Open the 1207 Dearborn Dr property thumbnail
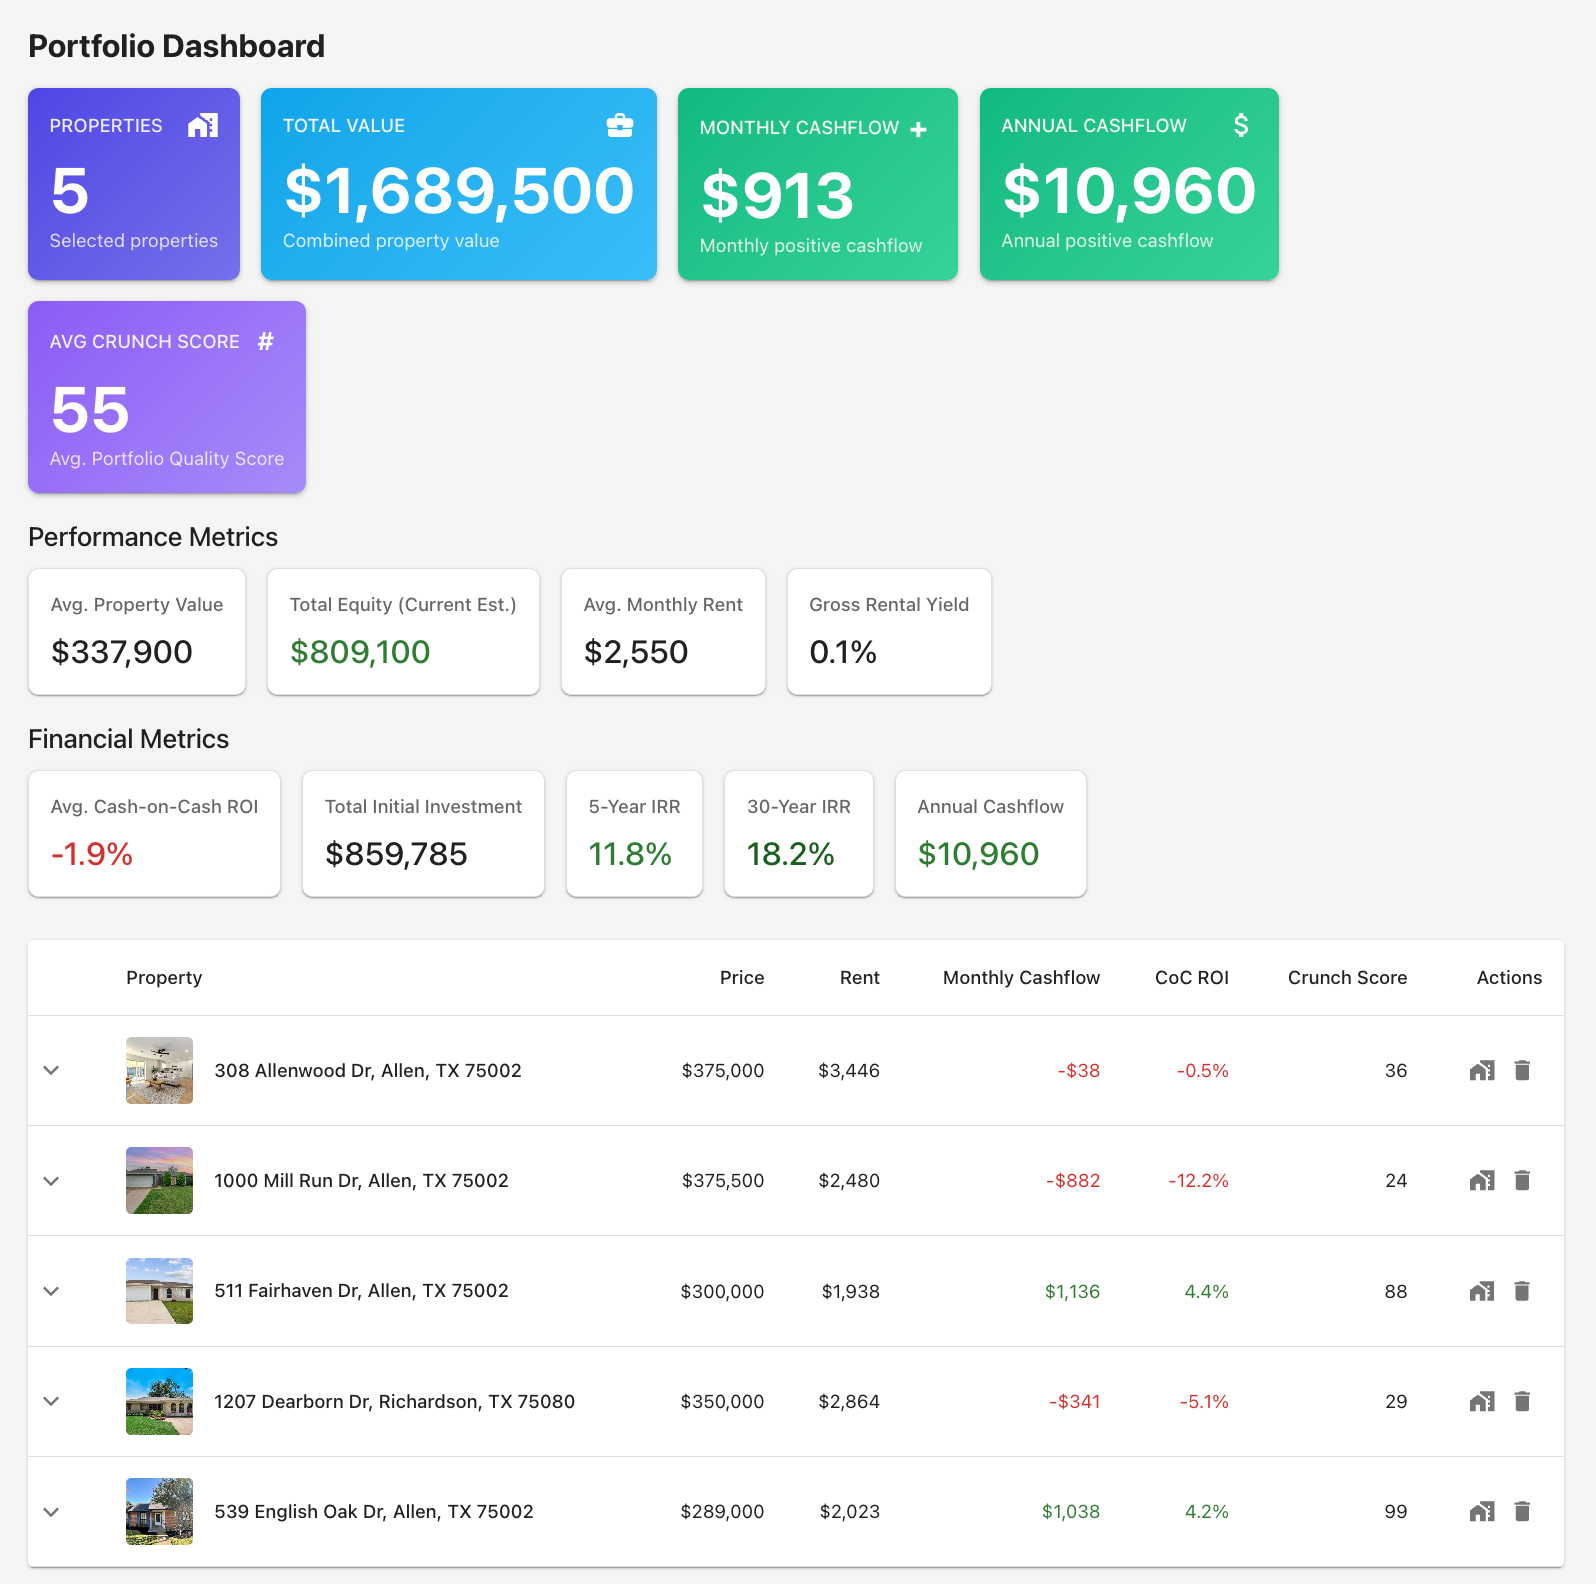Viewport: 1596px width, 1584px height. click(x=159, y=1401)
